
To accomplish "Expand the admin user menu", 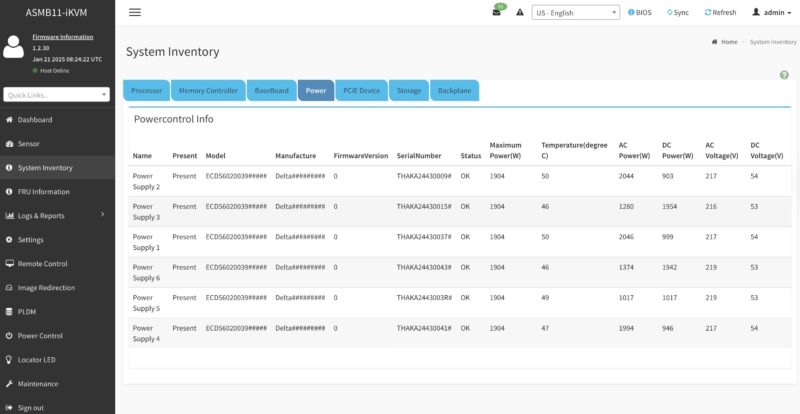I will [772, 12].
